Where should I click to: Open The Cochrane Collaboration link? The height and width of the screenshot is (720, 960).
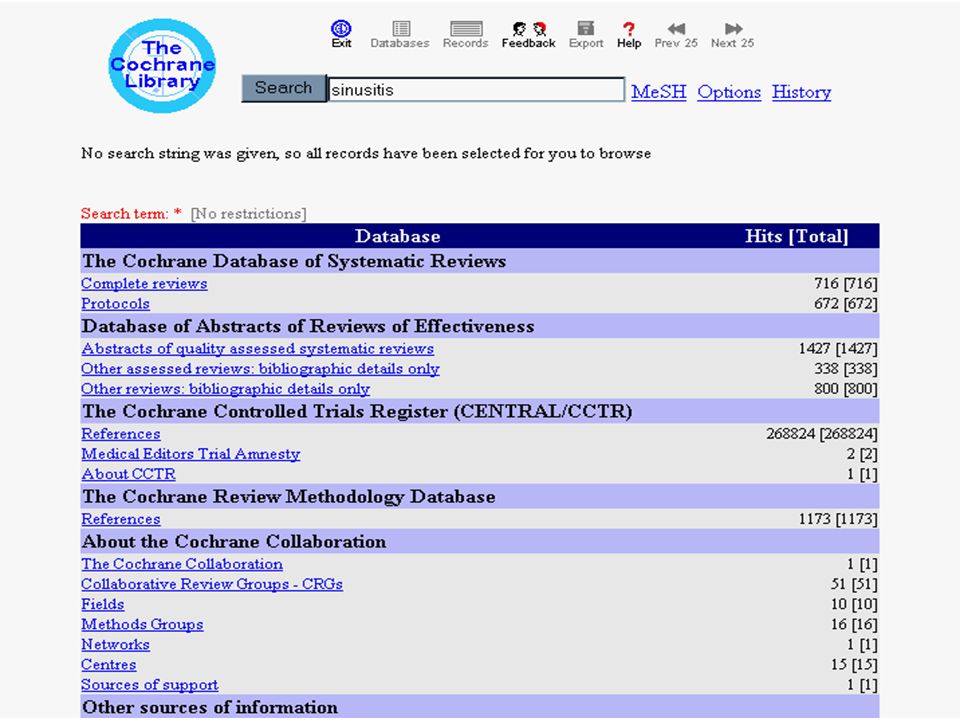(182, 564)
